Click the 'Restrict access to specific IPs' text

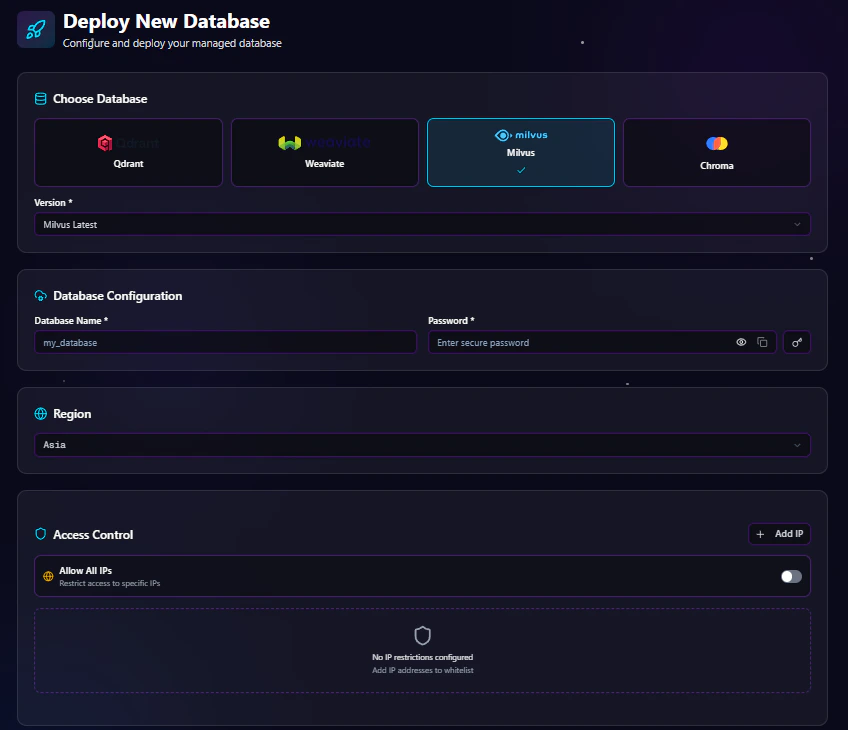coord(110,583)
